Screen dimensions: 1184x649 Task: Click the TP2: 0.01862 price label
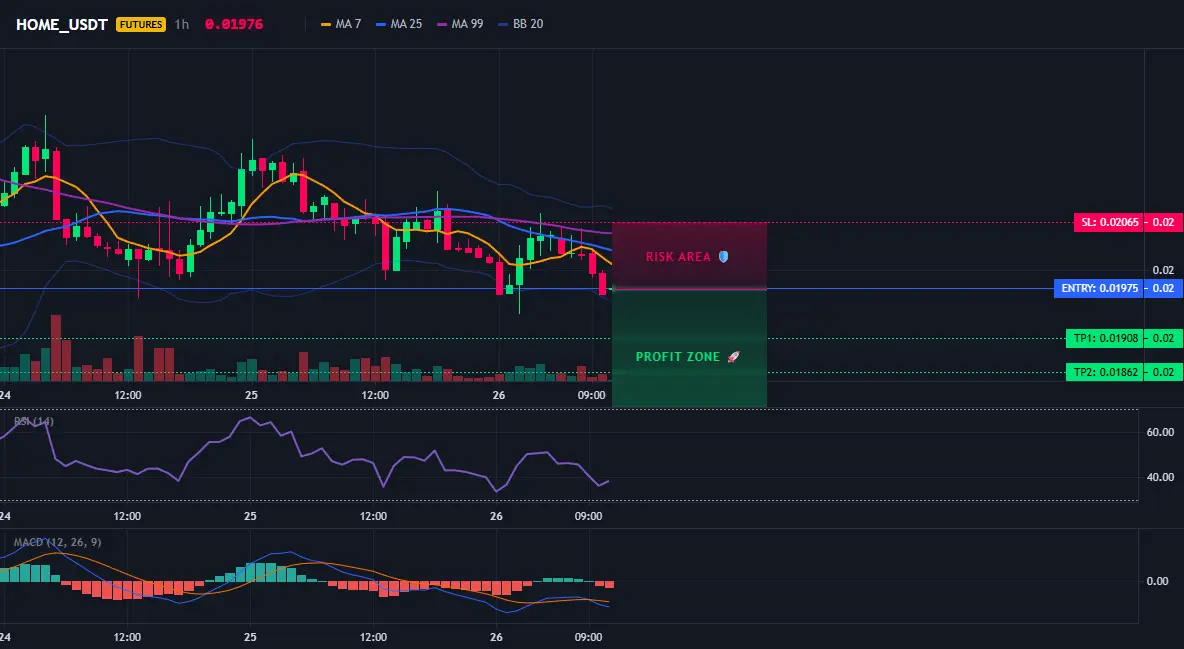[1104, 372]
